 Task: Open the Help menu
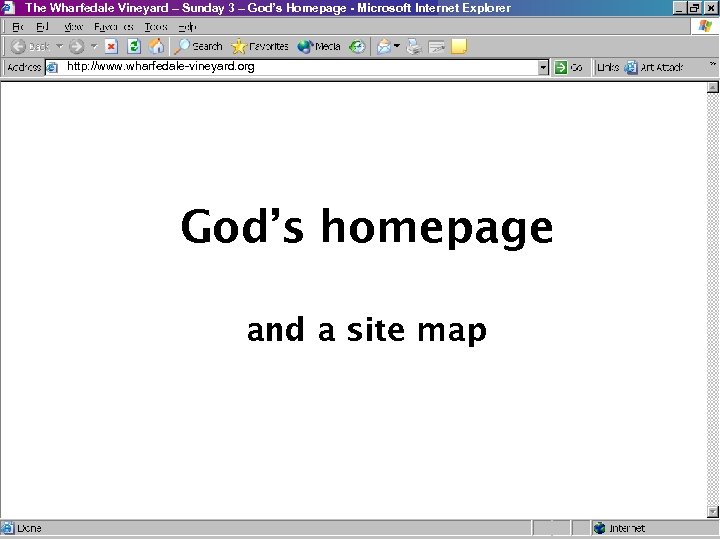pyautogui.click(x=187, y=27)
